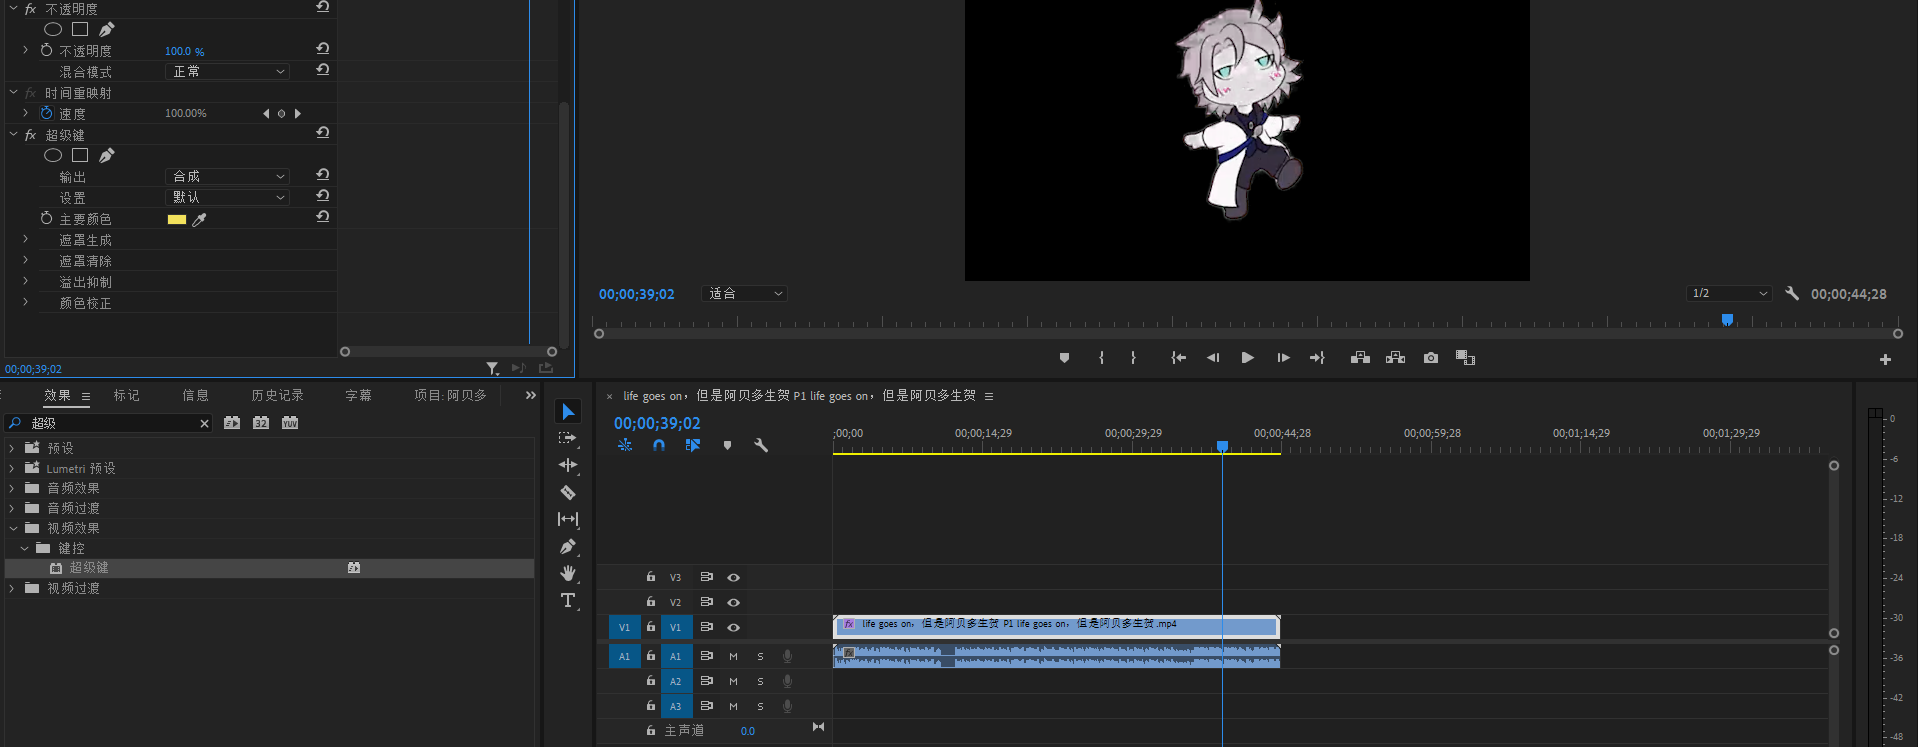This screenshot has width=1918, height=747.
Task: Step back one frame
Action: pyautogui.click(x=1213, y=358)
